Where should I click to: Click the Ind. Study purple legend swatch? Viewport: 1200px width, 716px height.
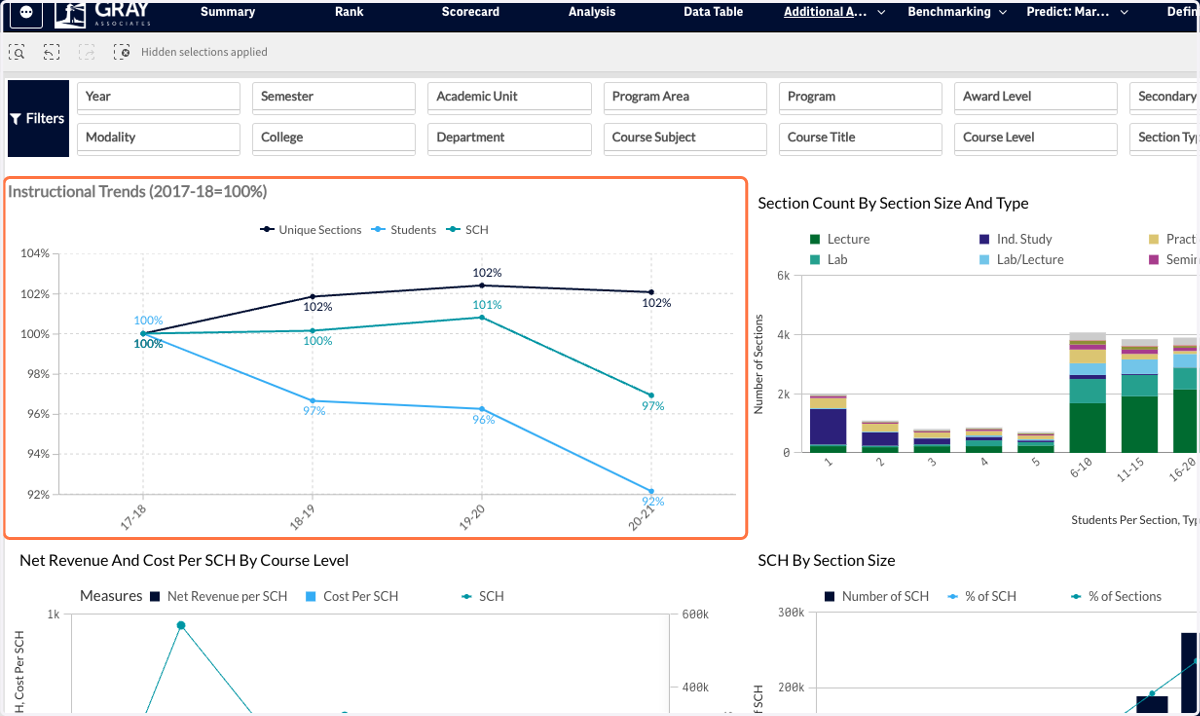985,239
